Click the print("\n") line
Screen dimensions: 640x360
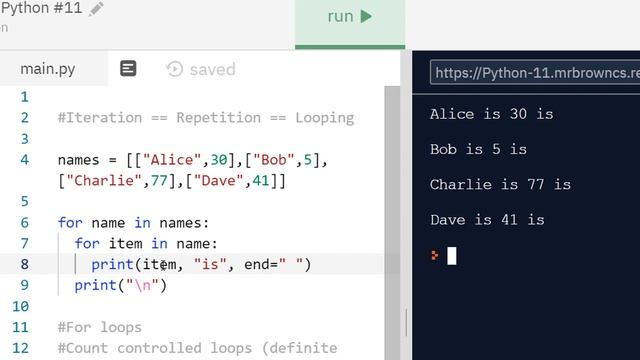click(x=120, y=285)
